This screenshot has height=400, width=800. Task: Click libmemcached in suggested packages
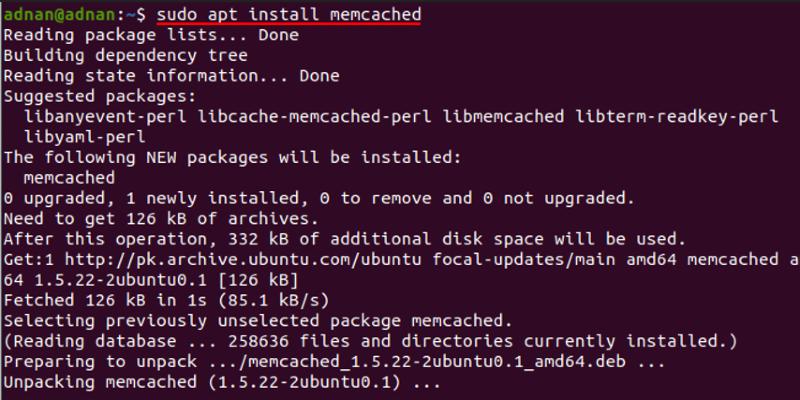pos(503,117)
